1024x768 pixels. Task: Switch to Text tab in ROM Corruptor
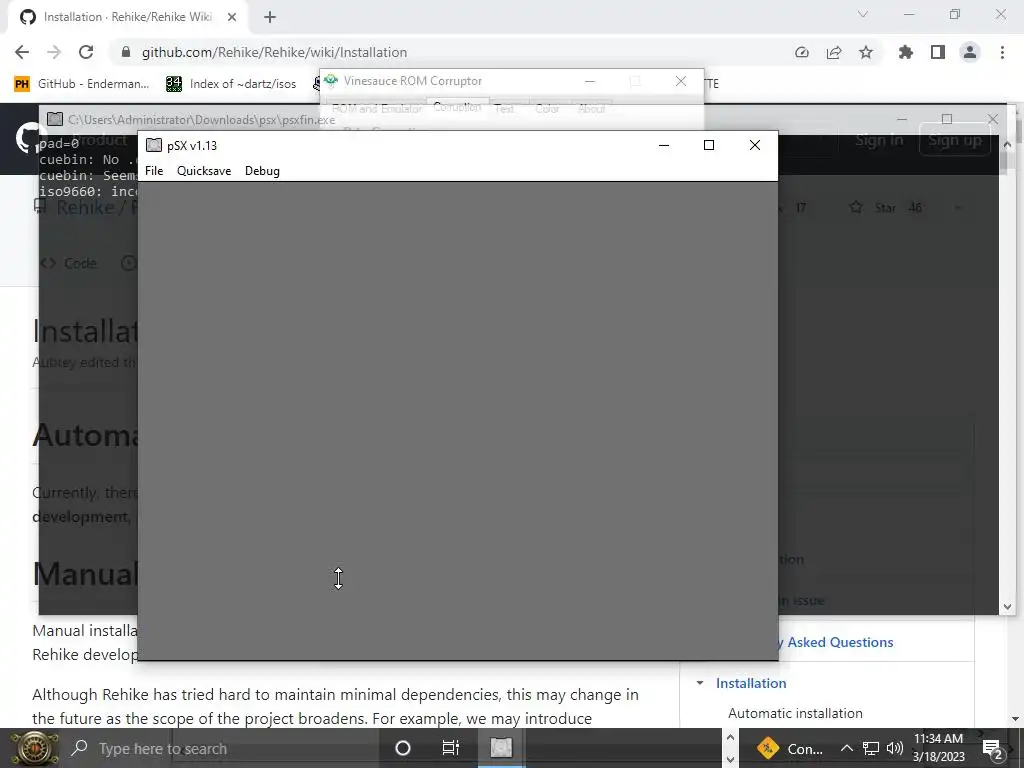pyautogui.click(x=504, y=109)
